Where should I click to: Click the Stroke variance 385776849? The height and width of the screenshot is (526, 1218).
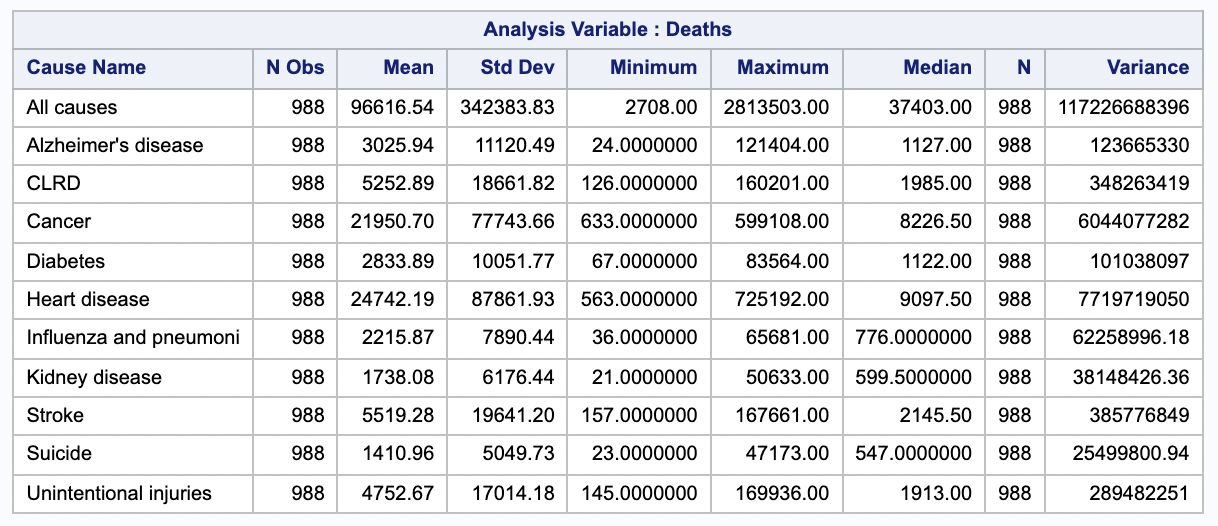[1140, 415]
